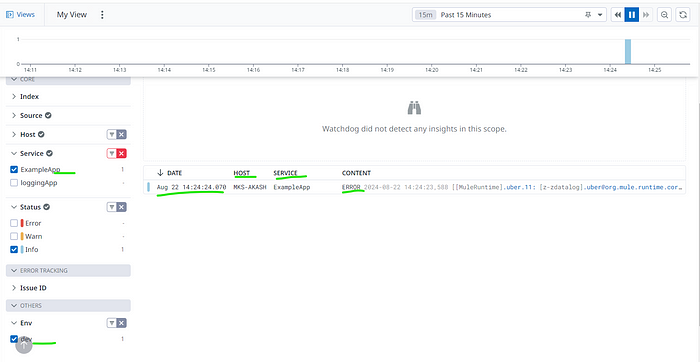Expand the Host facet
Viewport: 700px width, 362px height.
tap(14, 134)
